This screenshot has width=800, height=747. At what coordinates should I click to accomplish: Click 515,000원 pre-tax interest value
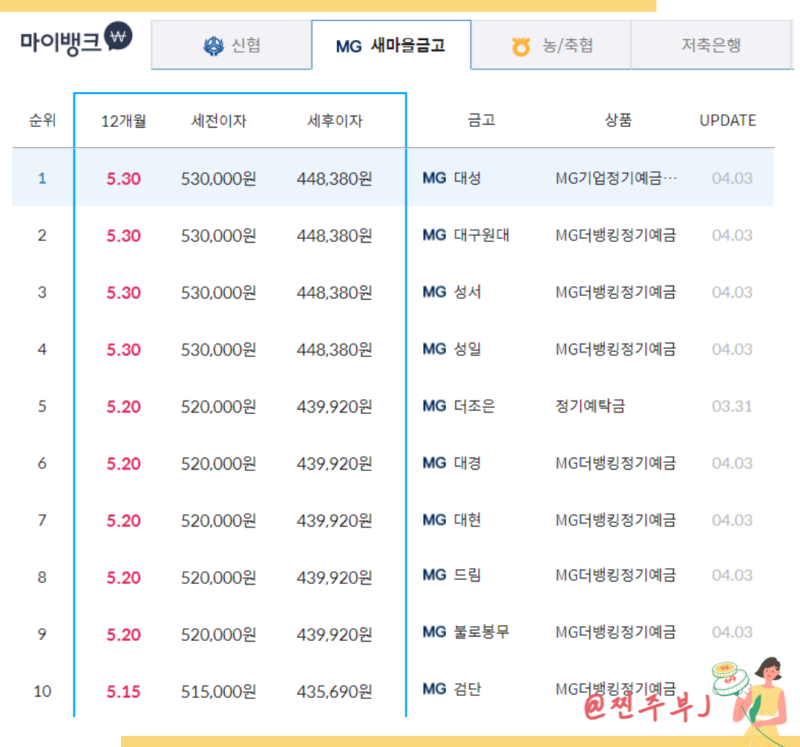[x=219, y=692]
